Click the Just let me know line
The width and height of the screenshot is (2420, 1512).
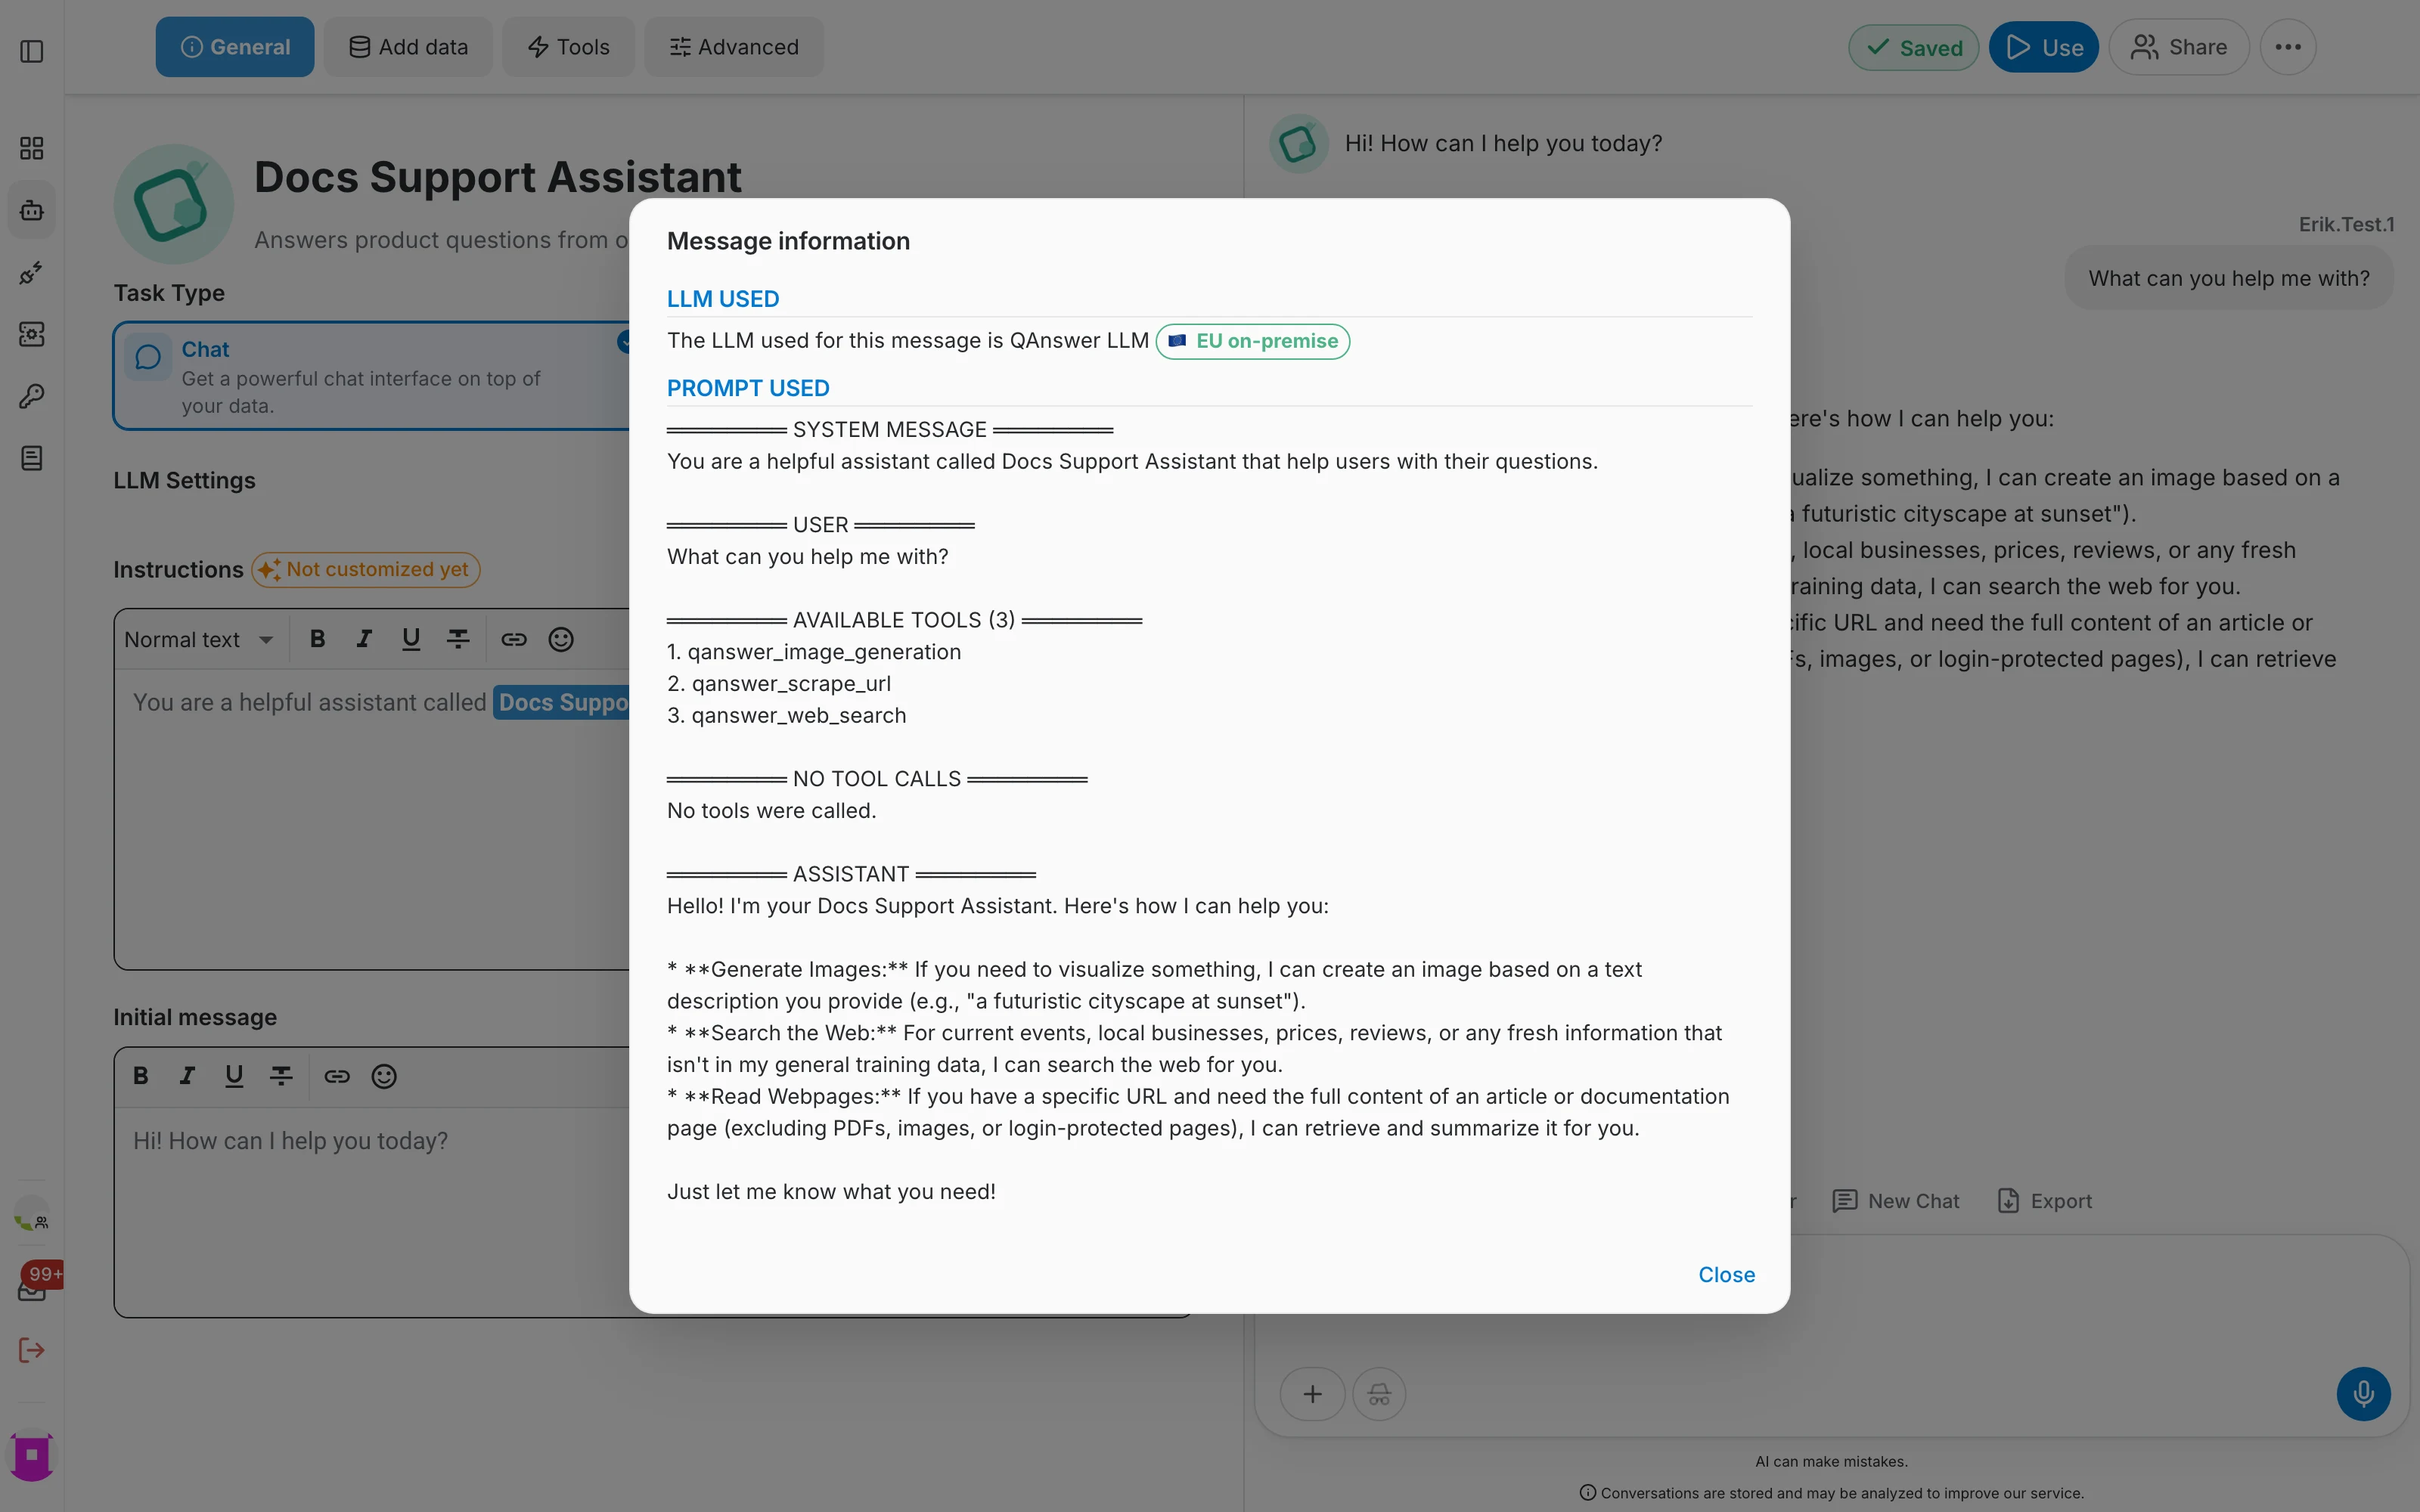832,1192
